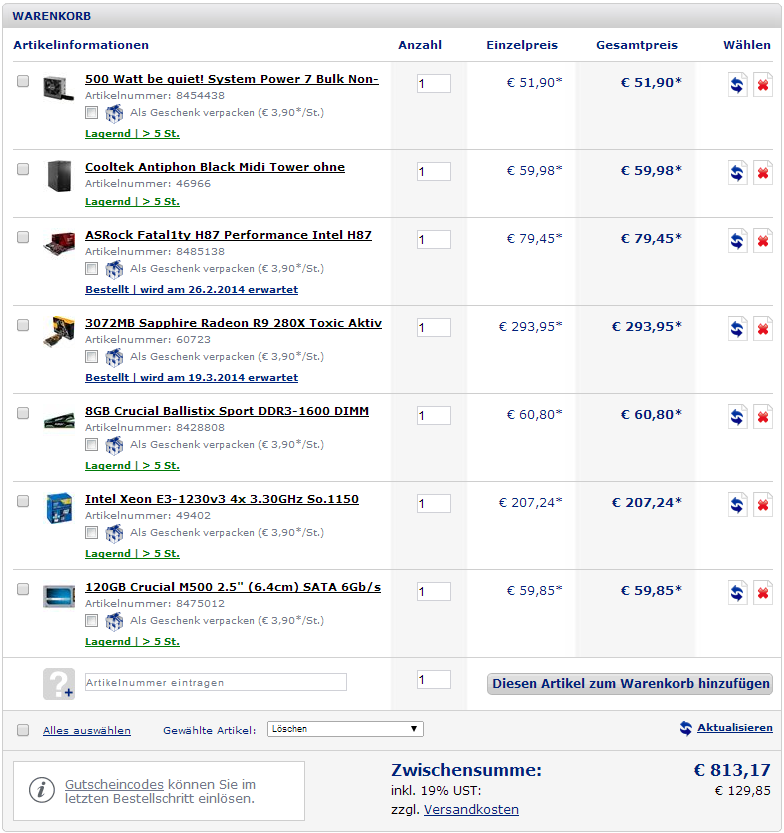Open the 500 Watt be quiet! System Power product

232,79
